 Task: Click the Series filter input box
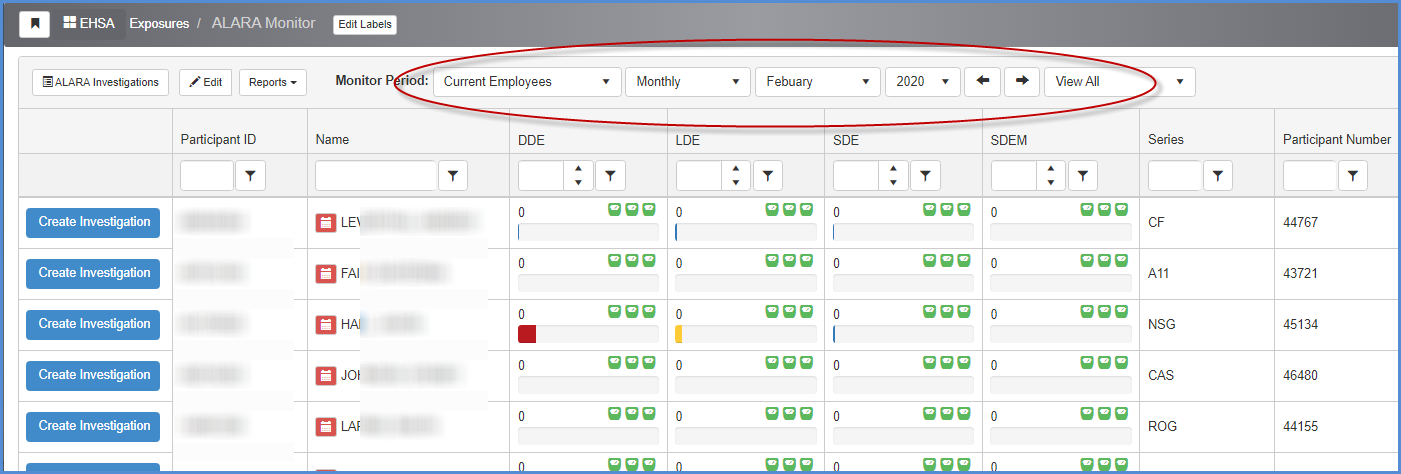click(1175, 176)
